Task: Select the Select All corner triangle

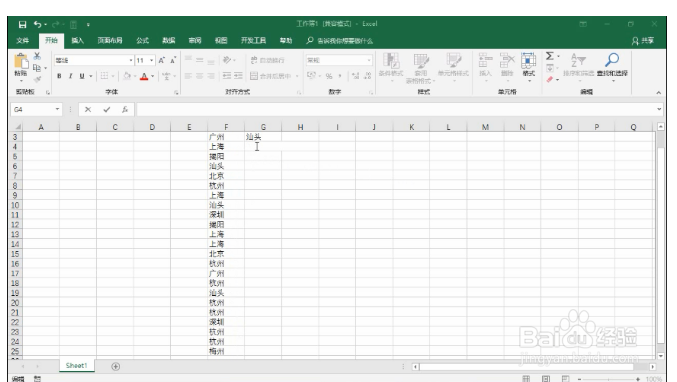Action: 18,127
